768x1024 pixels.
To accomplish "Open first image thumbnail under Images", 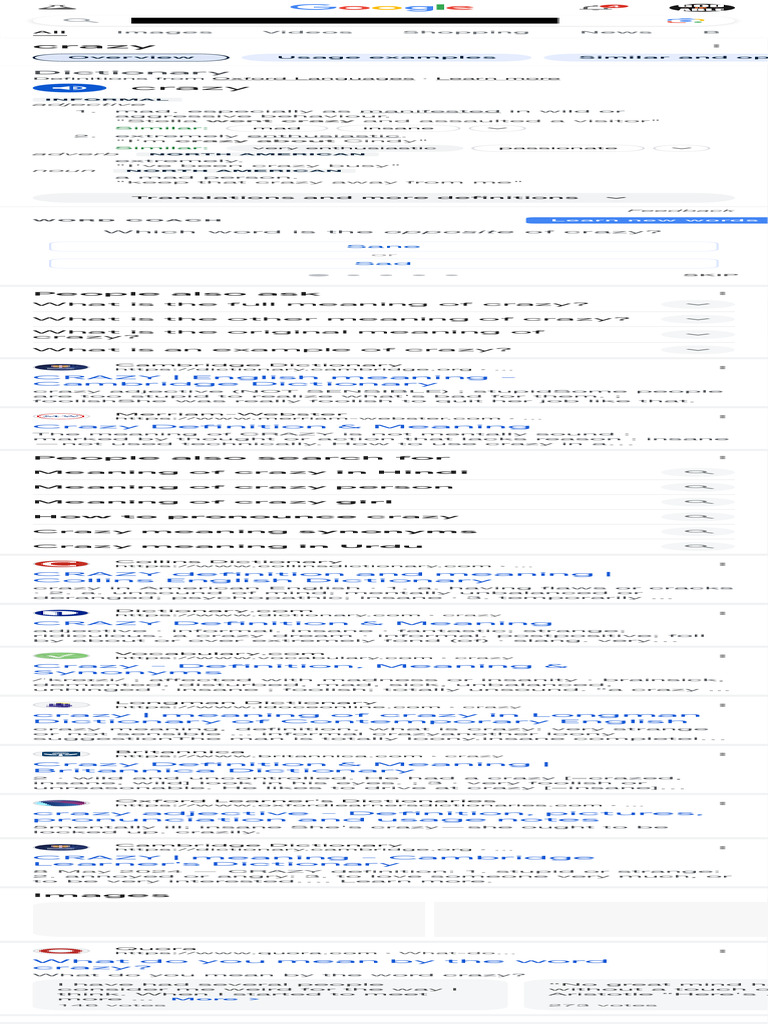I will coord(229,919).
